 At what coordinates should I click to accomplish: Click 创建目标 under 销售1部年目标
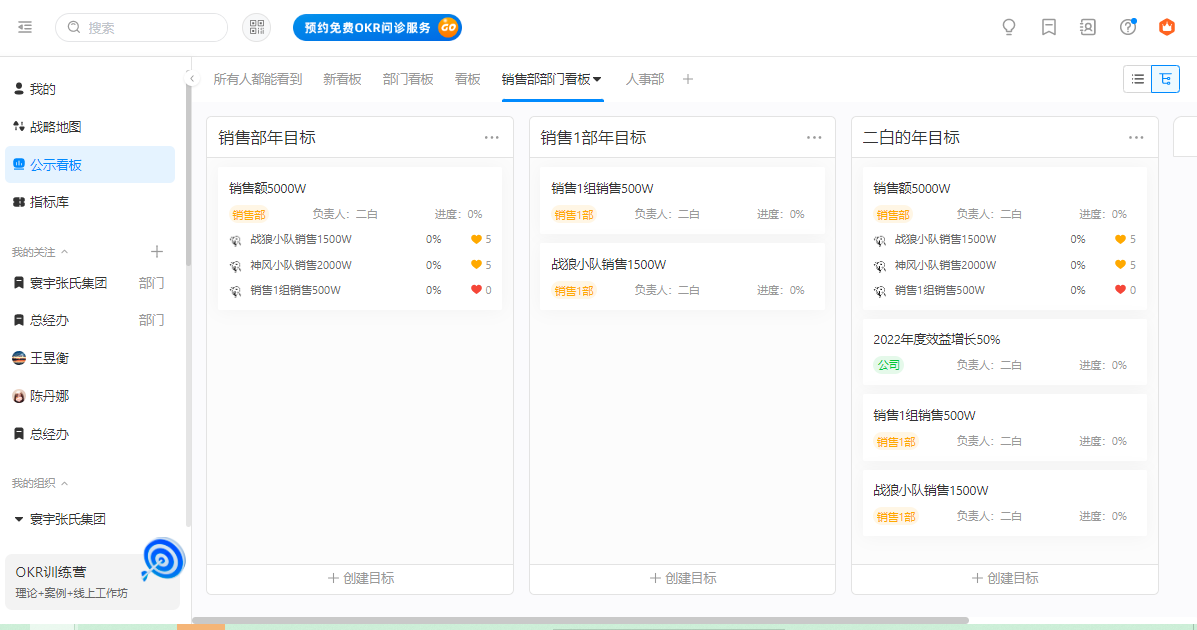(682, 578)
